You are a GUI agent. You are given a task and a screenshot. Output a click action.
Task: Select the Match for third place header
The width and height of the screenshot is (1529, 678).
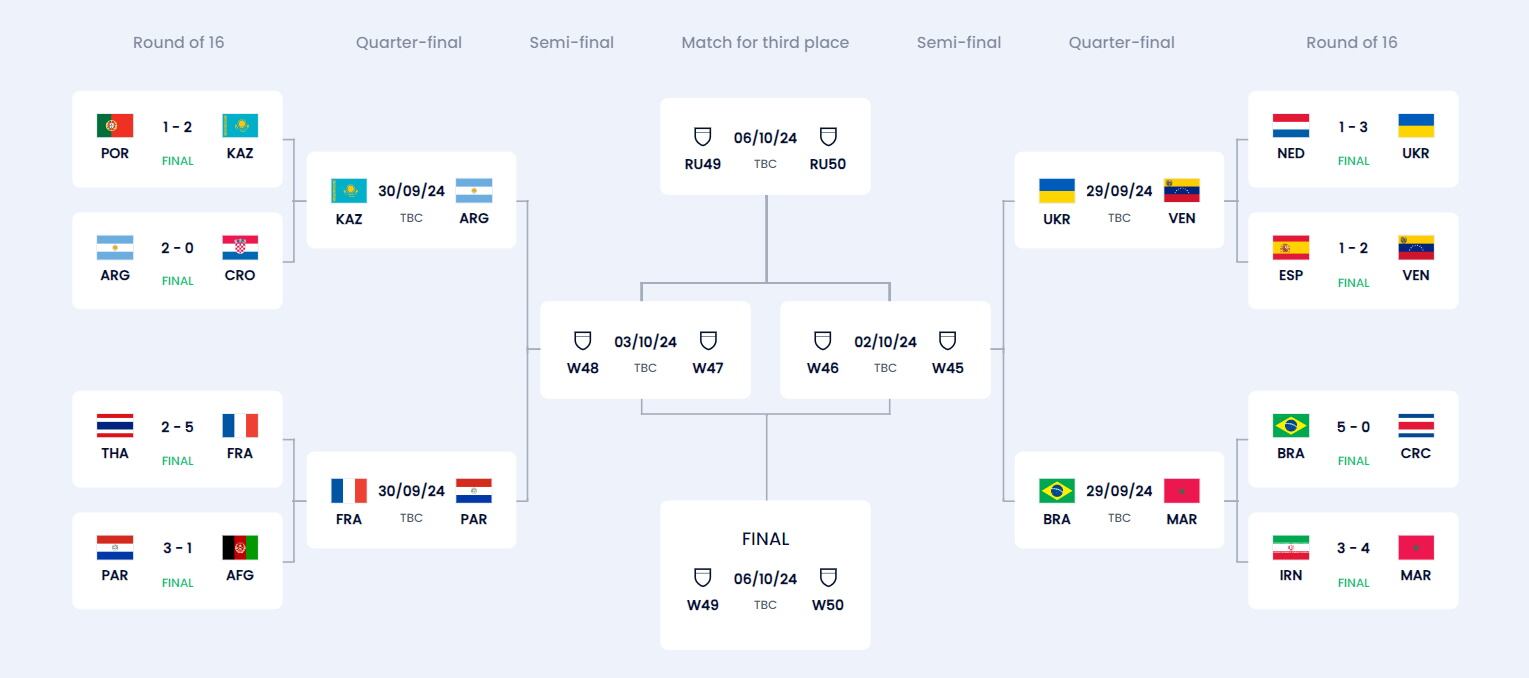[x=765, y=42]
